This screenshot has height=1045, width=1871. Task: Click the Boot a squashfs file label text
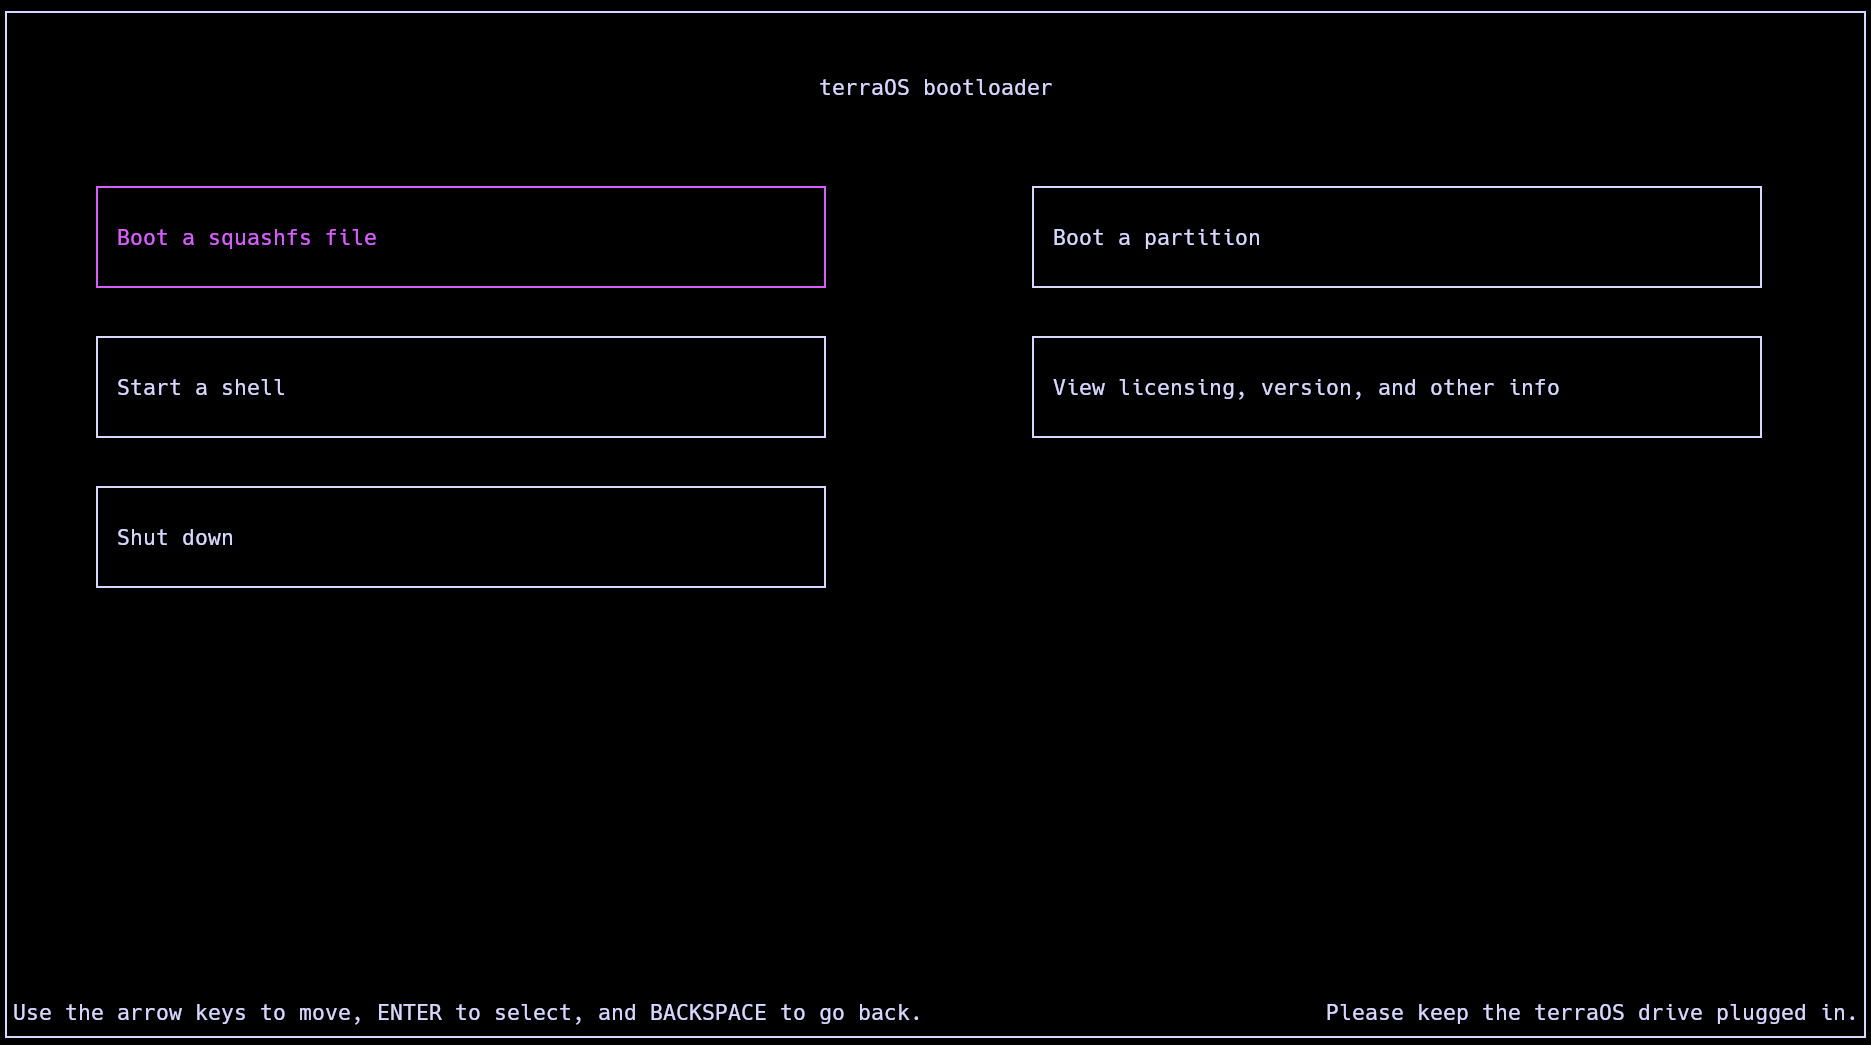246,237
